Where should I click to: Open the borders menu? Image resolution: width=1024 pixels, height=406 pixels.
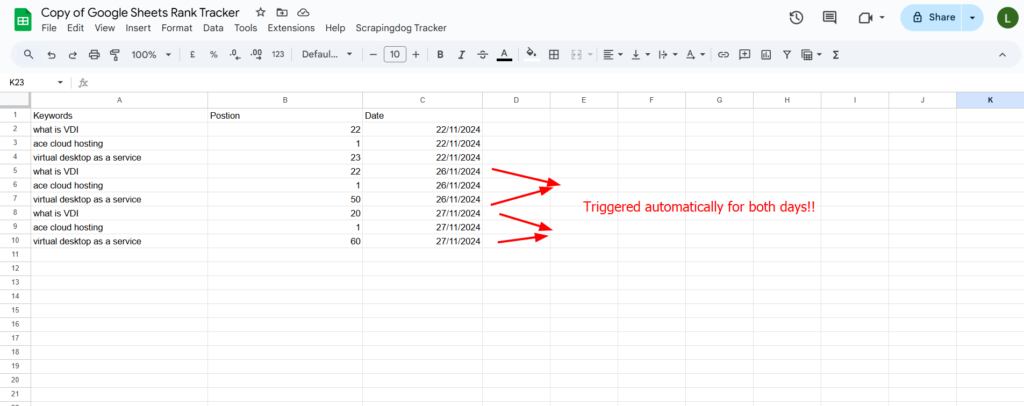(x=554, y=55)
